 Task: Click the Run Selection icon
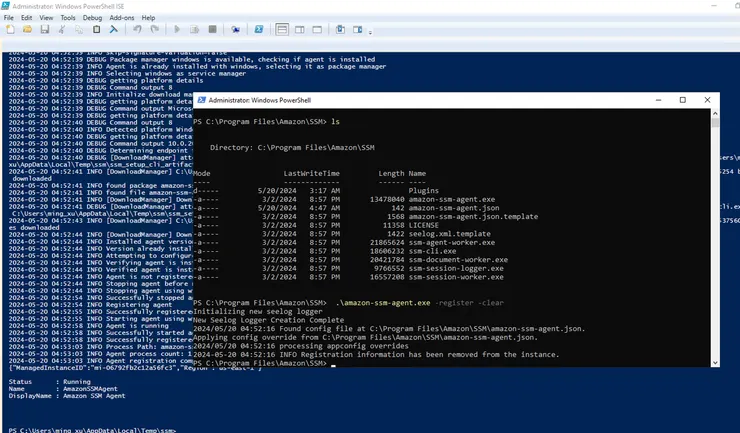(194, 30)
